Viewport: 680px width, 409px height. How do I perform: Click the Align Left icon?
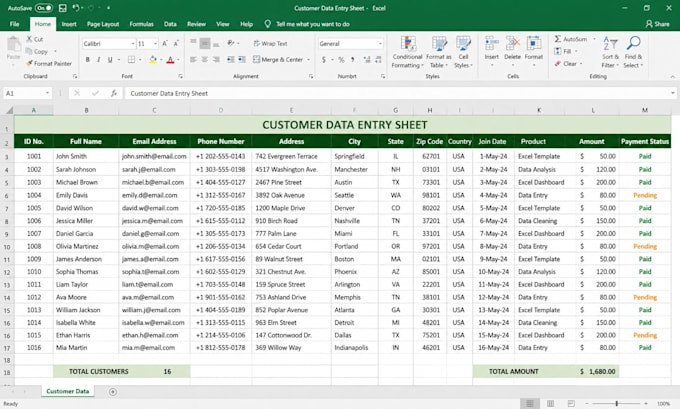coord(193,59)
